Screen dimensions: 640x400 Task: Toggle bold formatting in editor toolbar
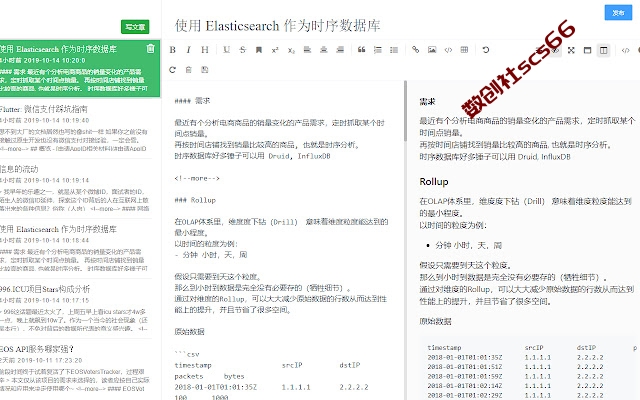[x=173, y=50]
